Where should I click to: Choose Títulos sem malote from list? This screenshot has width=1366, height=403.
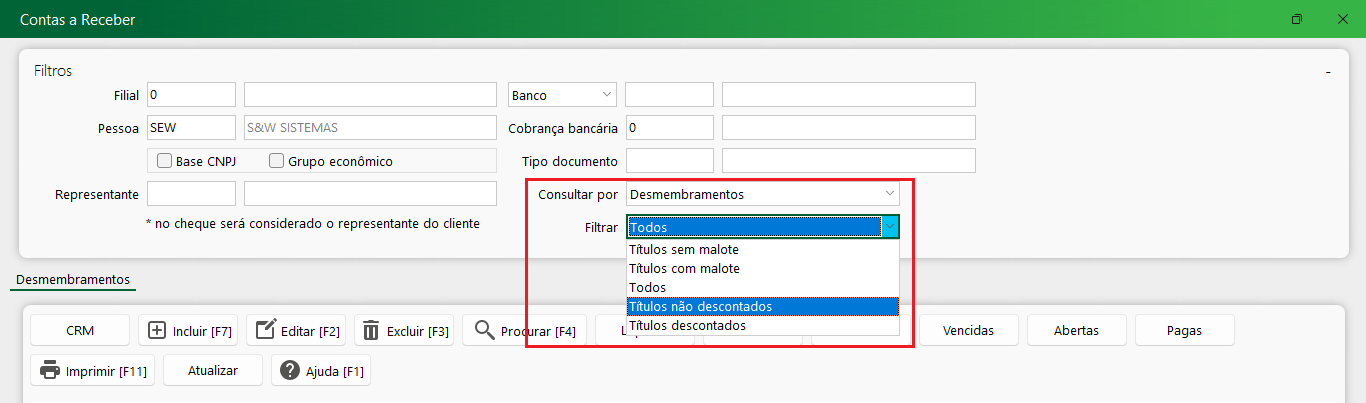pos(685,250)
